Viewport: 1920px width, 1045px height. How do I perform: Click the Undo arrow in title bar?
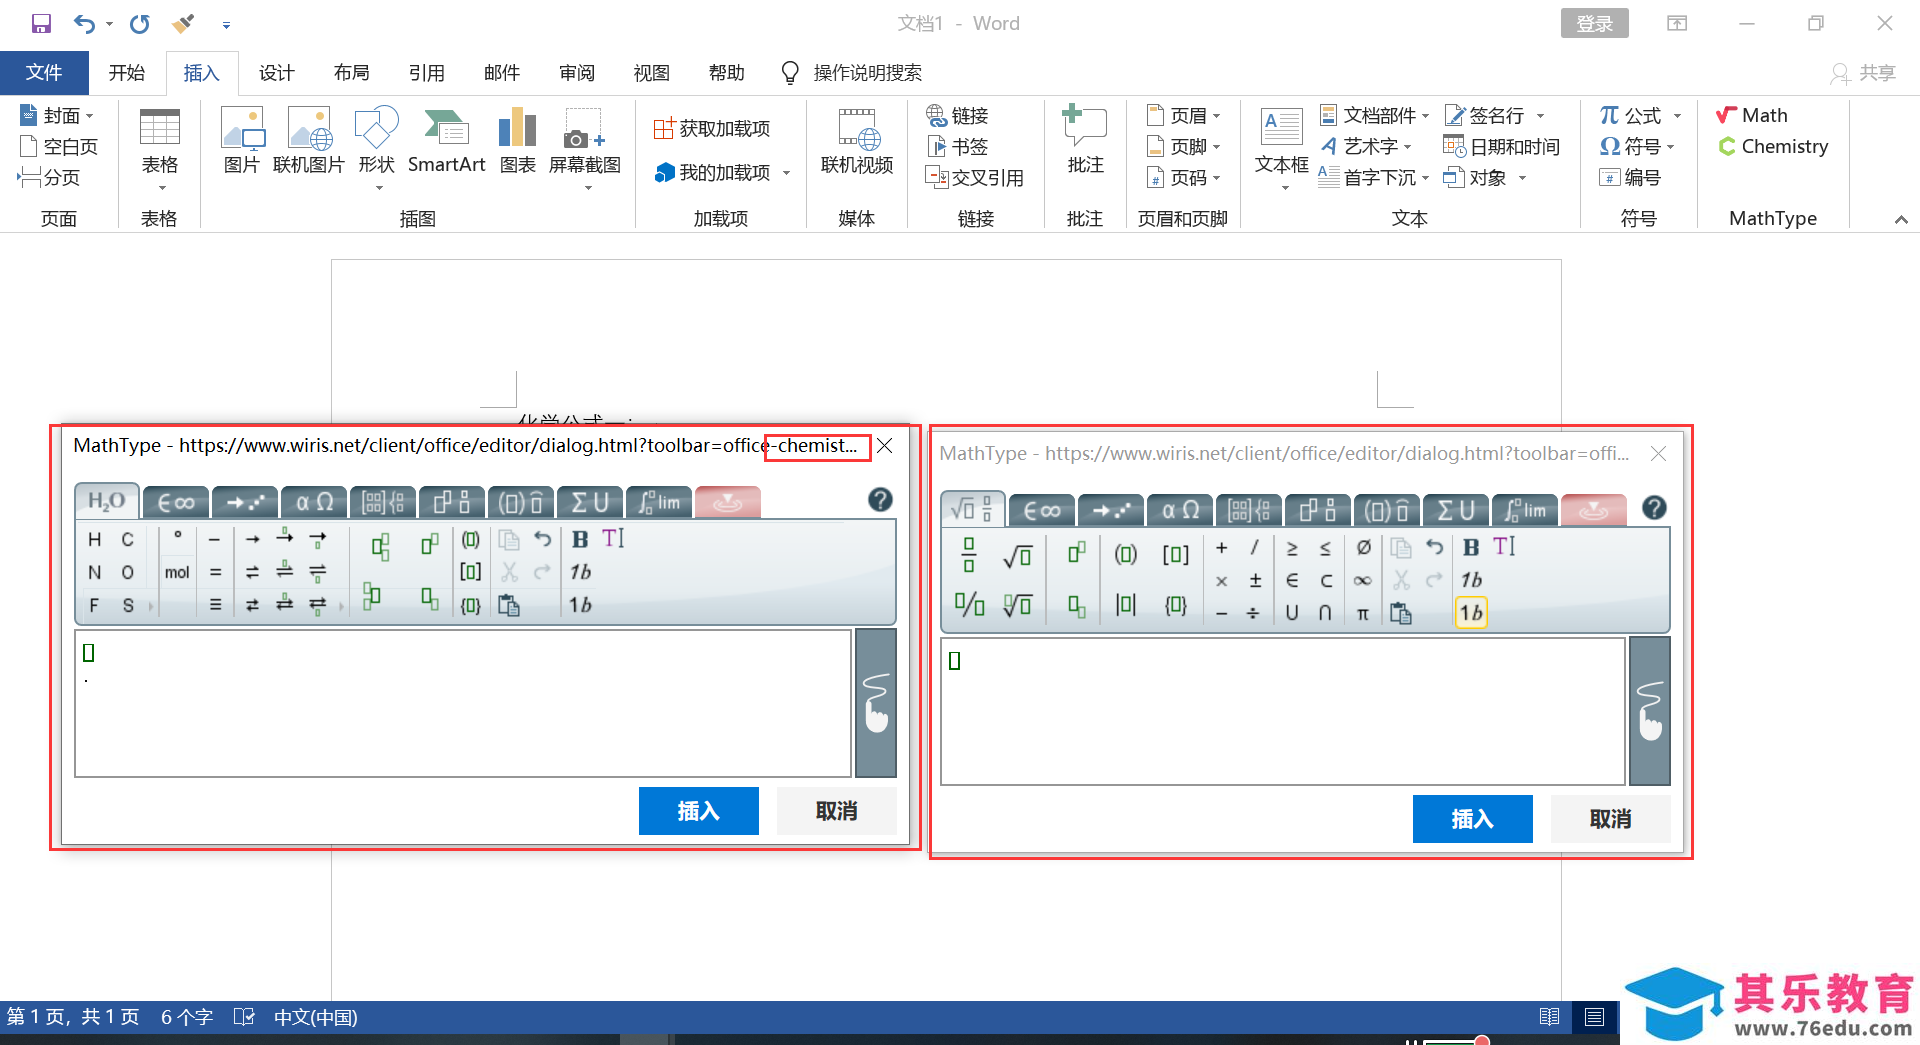point(85,23)
